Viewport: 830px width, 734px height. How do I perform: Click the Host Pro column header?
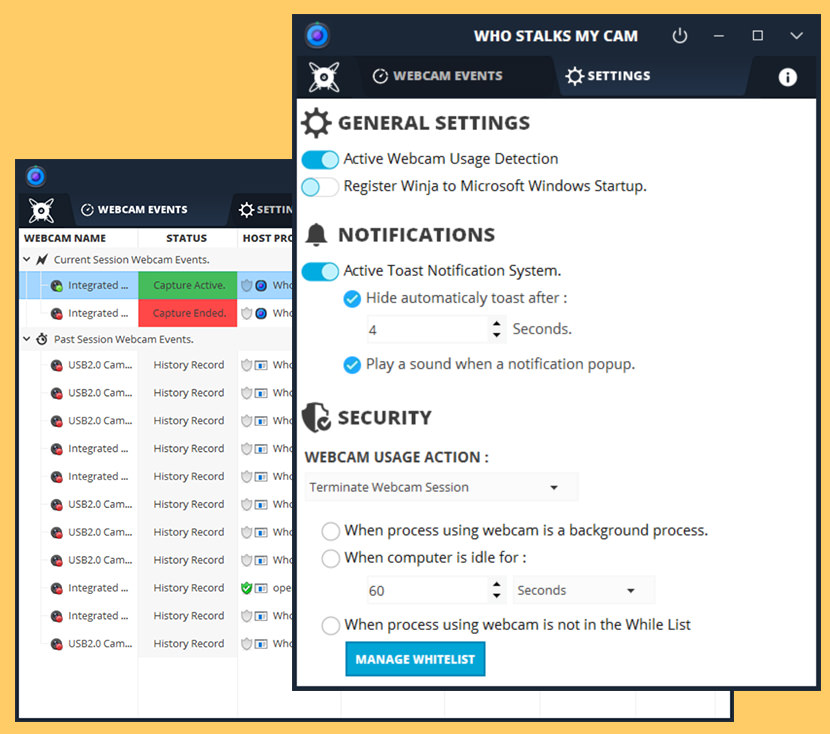tap(265, 239)
